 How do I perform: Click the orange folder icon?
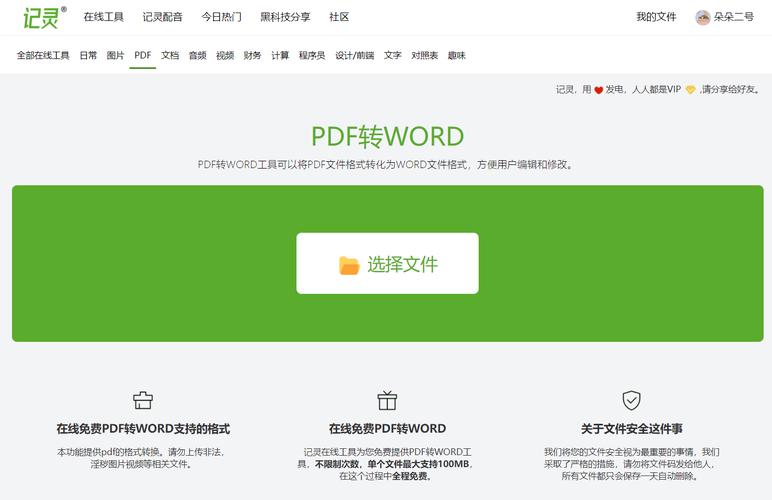pos(349,265)
